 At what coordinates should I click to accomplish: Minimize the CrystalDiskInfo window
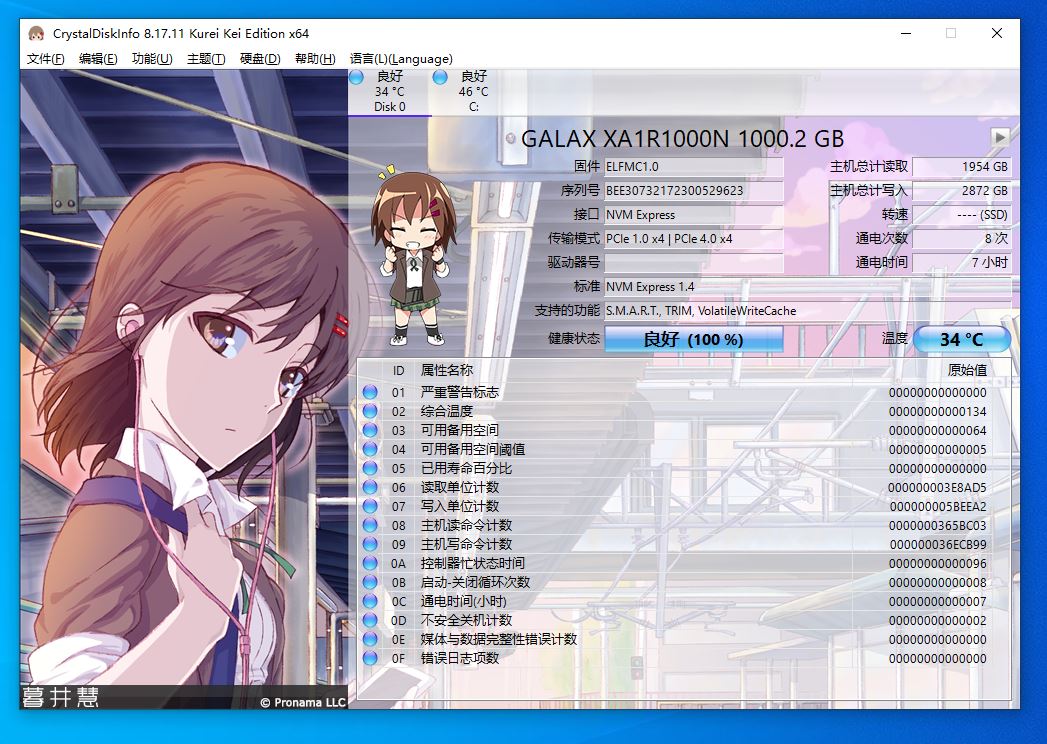tap(905, 33)
